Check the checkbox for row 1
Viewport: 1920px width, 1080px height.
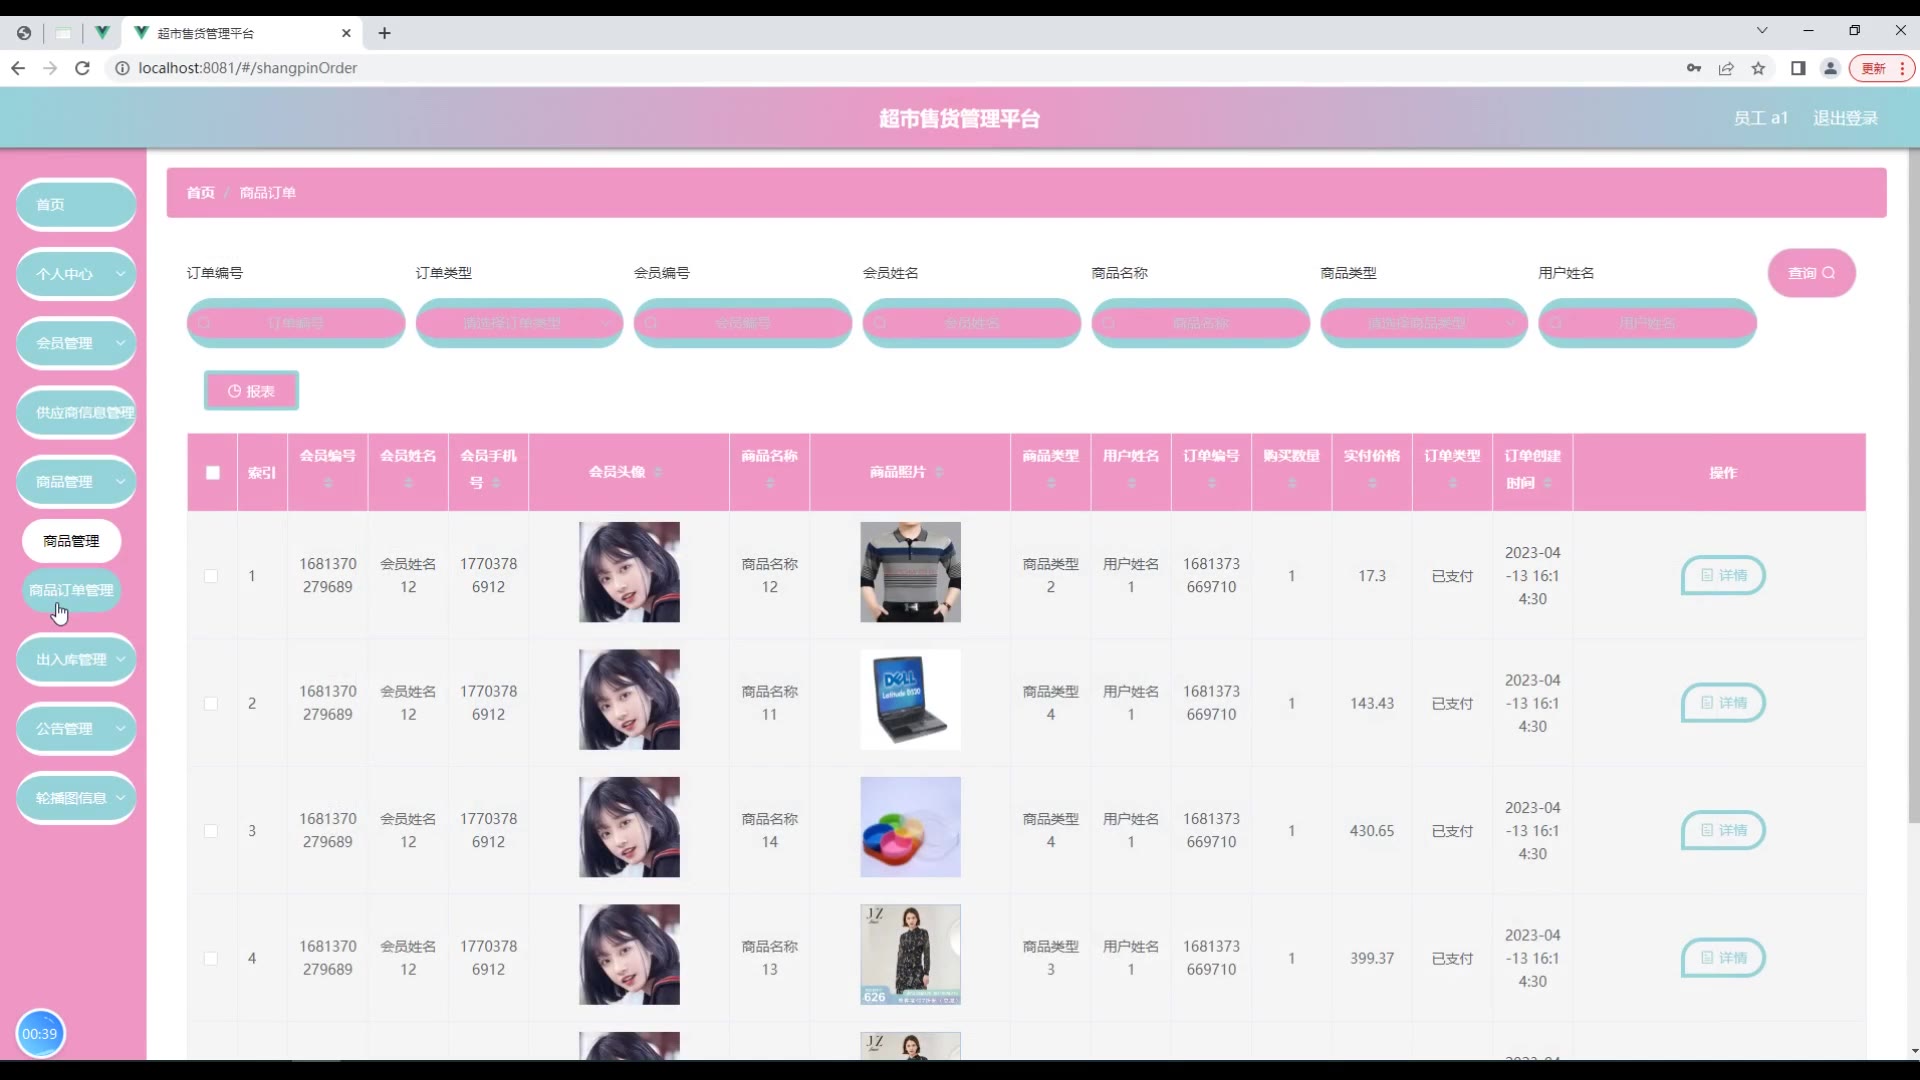click(211, 576)
